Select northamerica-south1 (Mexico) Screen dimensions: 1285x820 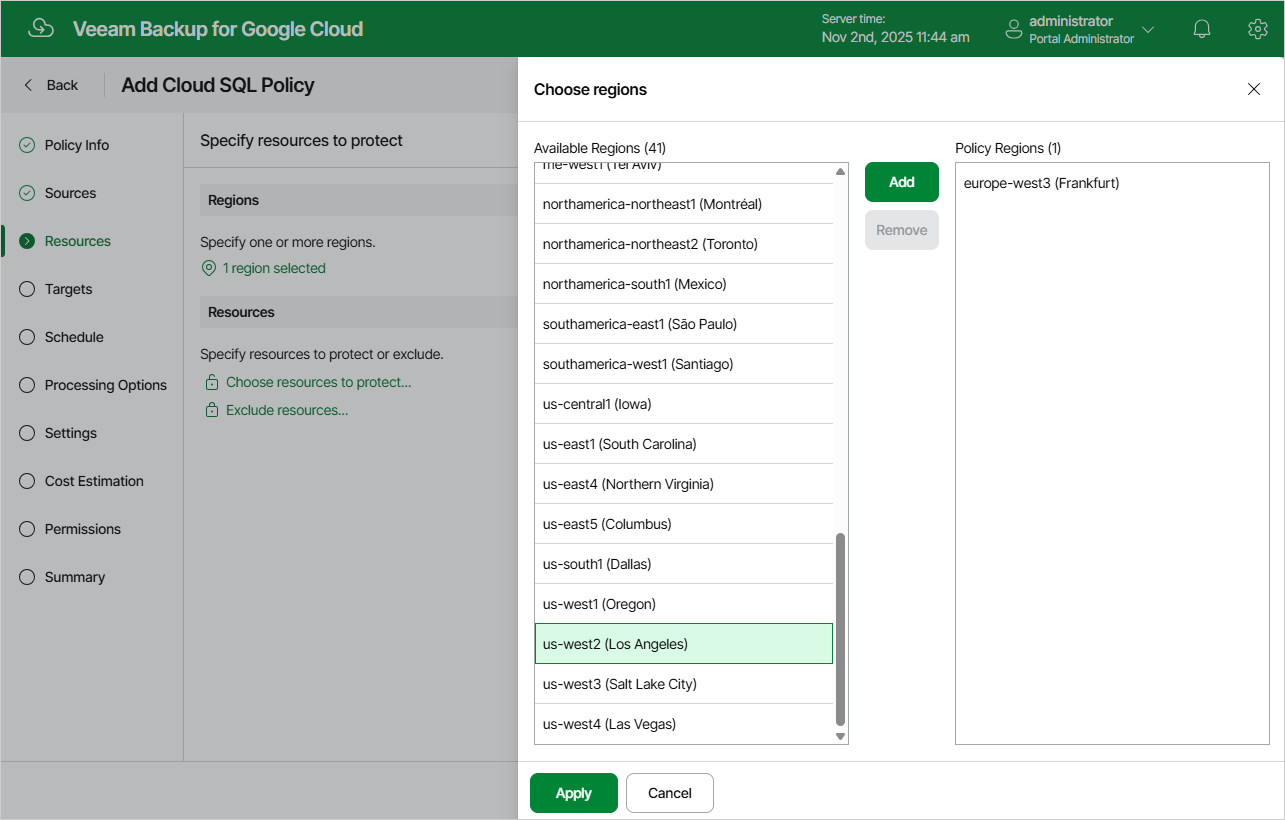pyautogui.click(x=684, y=284)
